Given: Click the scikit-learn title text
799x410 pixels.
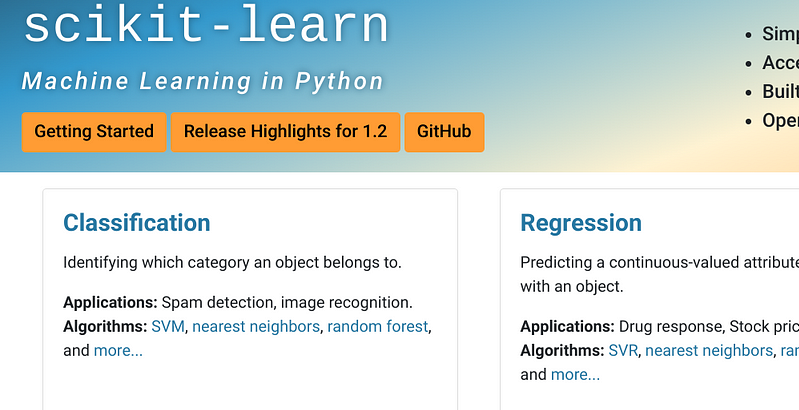Looking at the screenshot, I should coord(206,25).
